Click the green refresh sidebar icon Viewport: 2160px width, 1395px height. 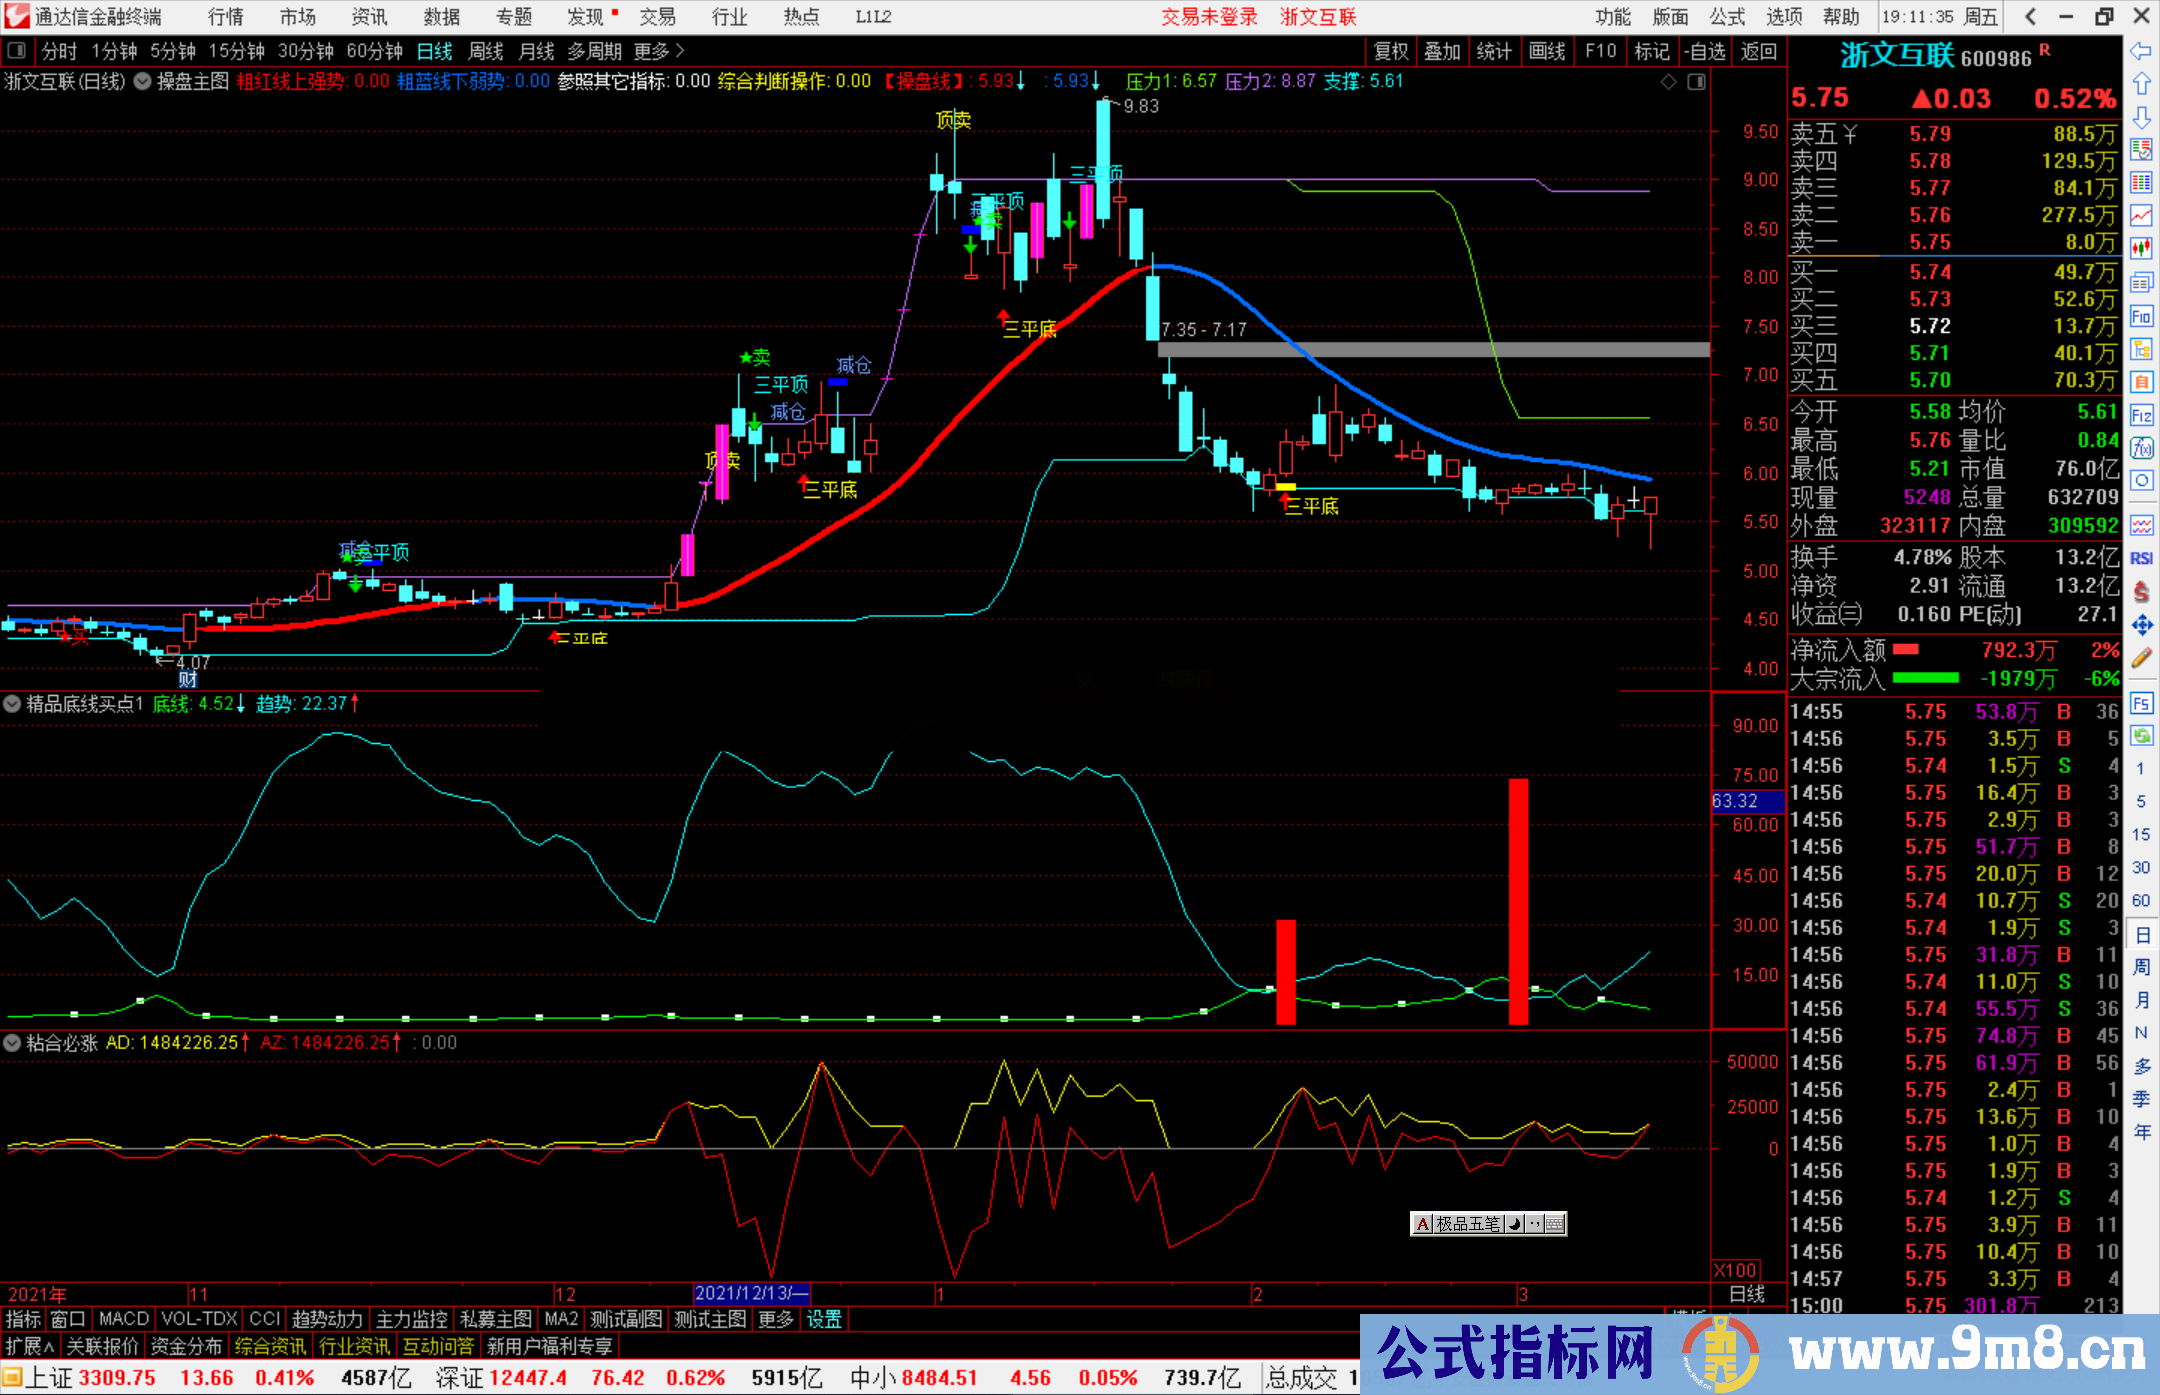coord(2141,736)
